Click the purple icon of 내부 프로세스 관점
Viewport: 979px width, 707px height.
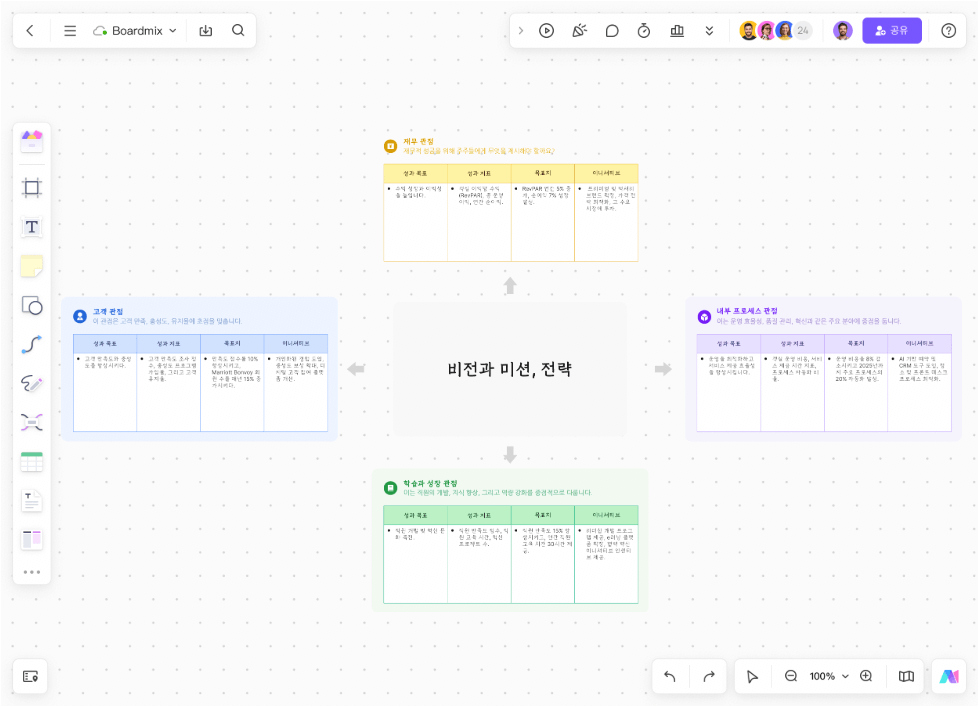pos(704,317)
